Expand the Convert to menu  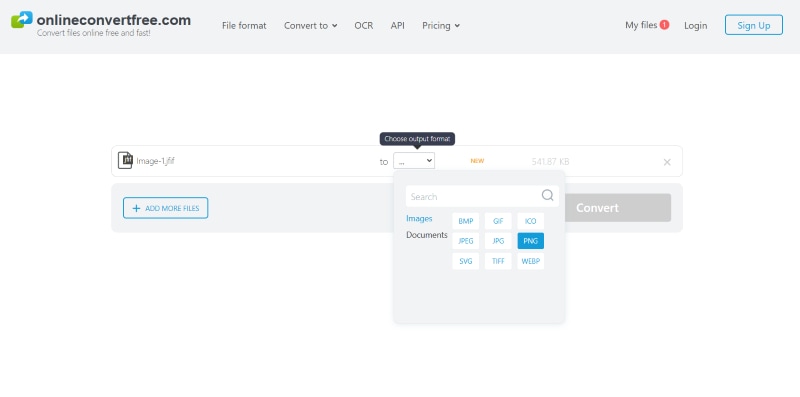[x=311, y=26]
